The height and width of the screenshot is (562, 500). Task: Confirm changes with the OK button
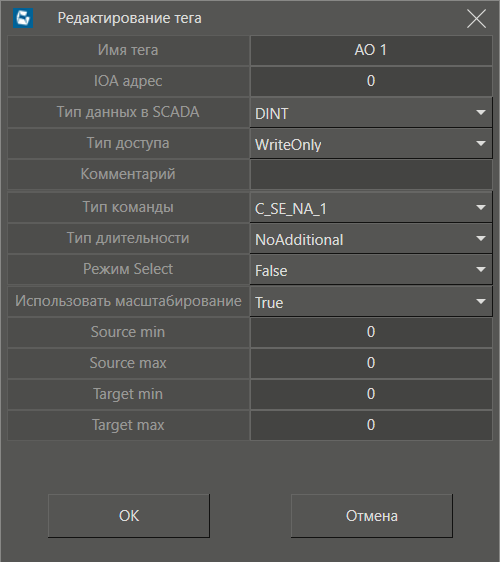pyautogui.click(x=129, y=516)
